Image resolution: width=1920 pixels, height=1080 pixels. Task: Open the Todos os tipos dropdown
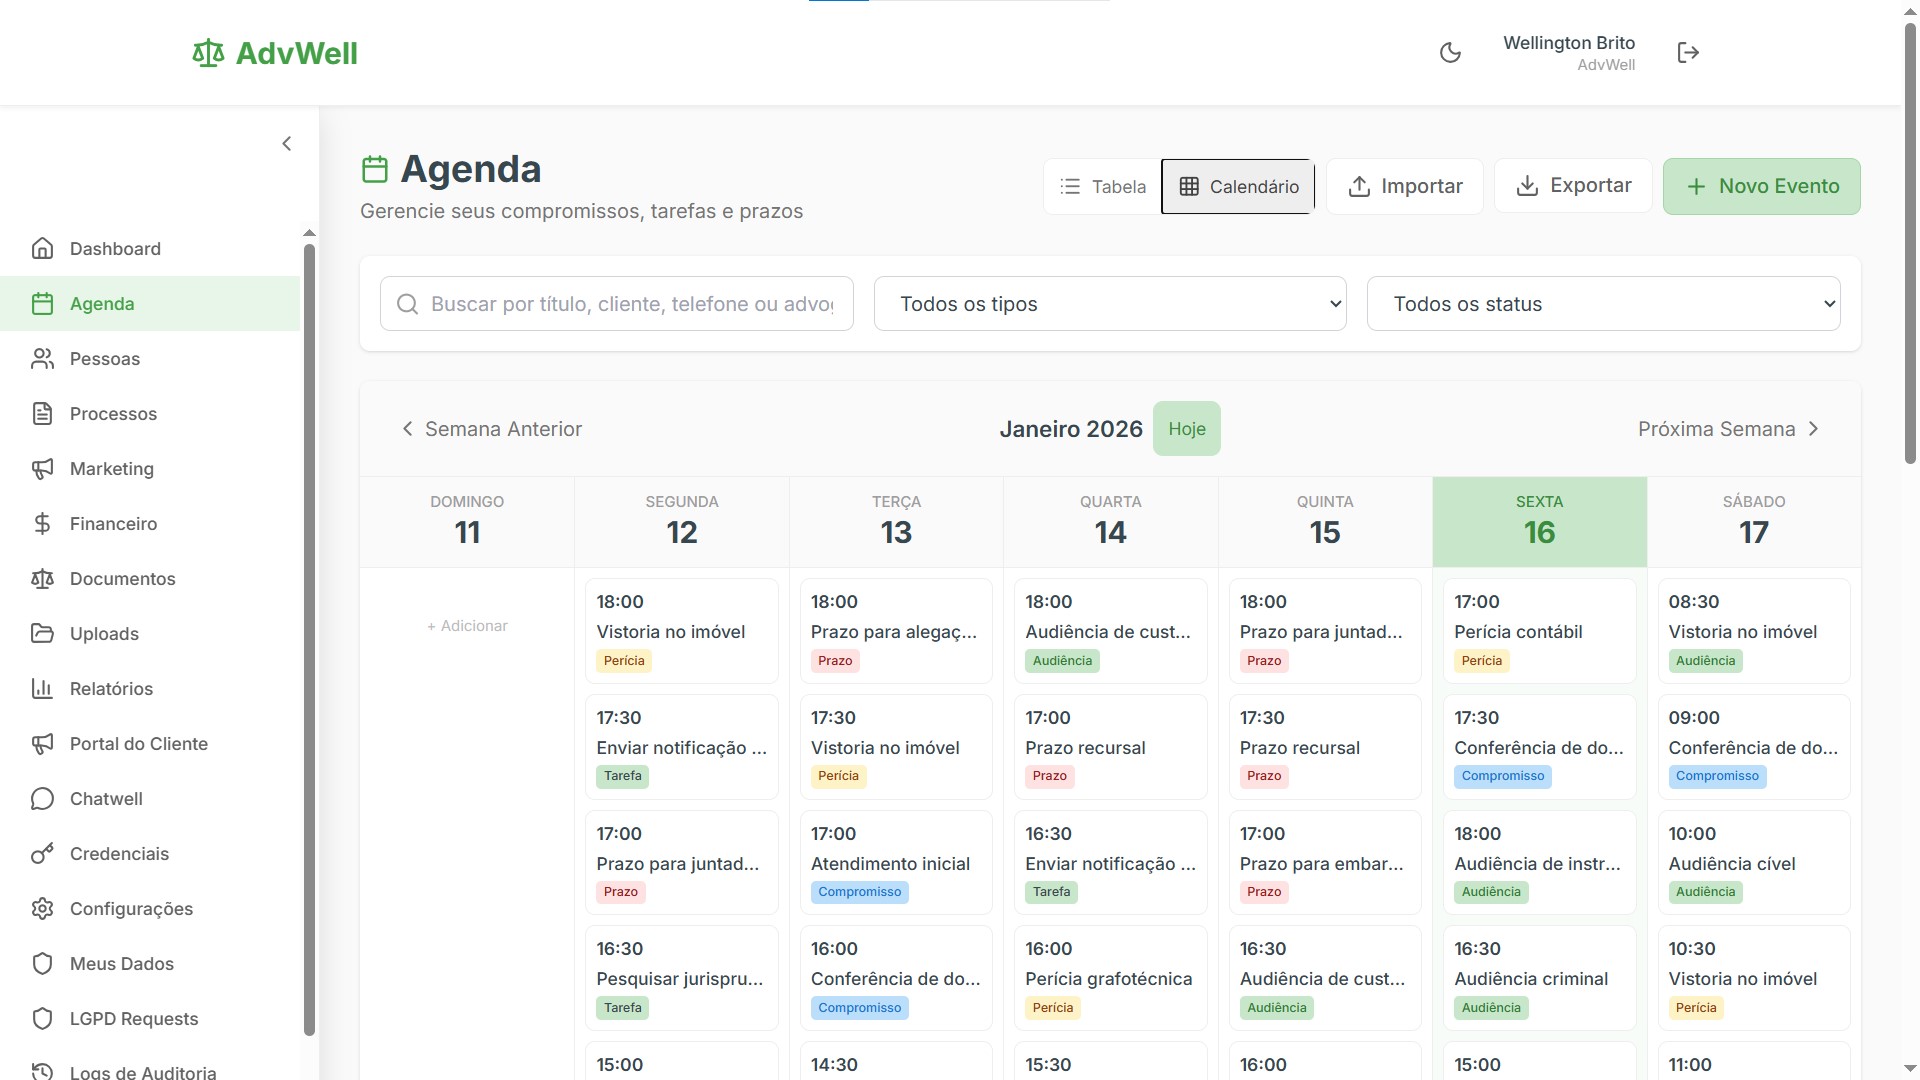(1110, 304)
